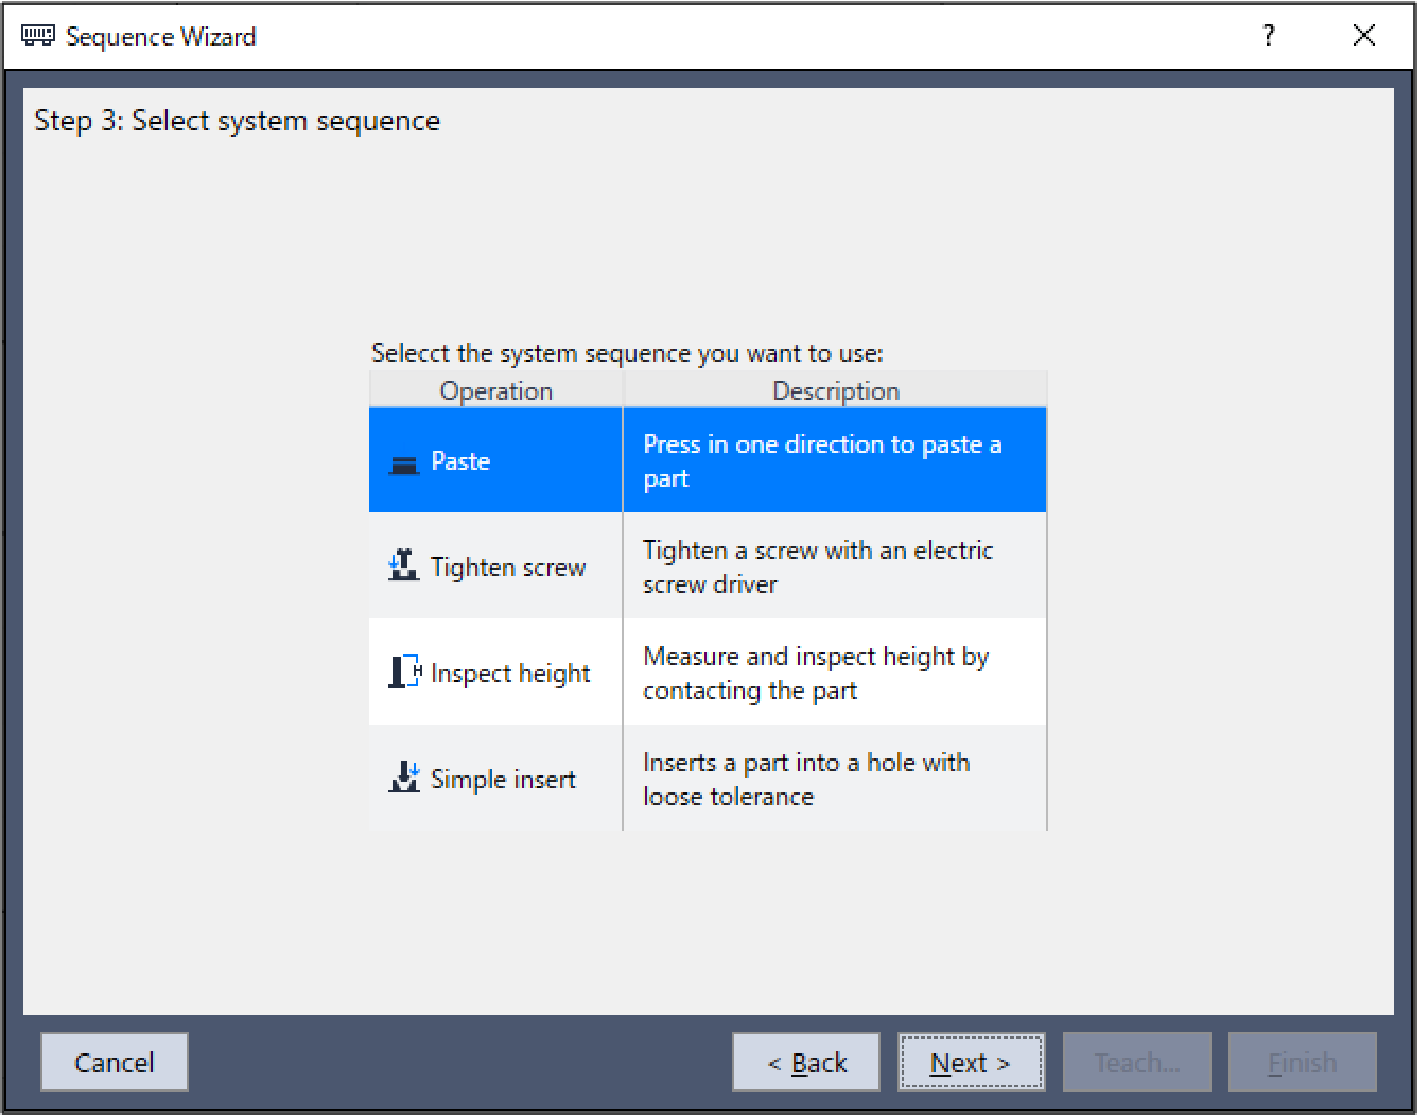The image size is (1418, 1115).
Task: Select description 'Press in one direction to paste'
Action: coord(821,461)
